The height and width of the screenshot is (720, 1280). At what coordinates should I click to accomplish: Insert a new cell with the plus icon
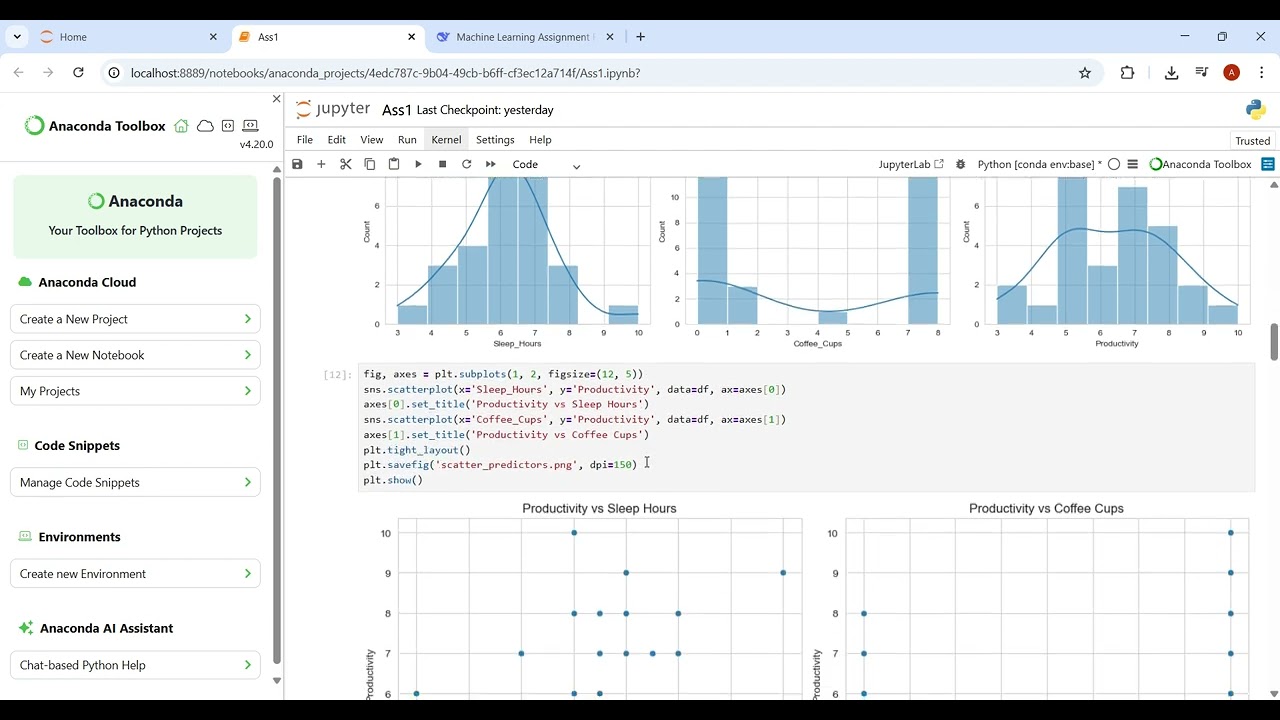click(321, 164)
